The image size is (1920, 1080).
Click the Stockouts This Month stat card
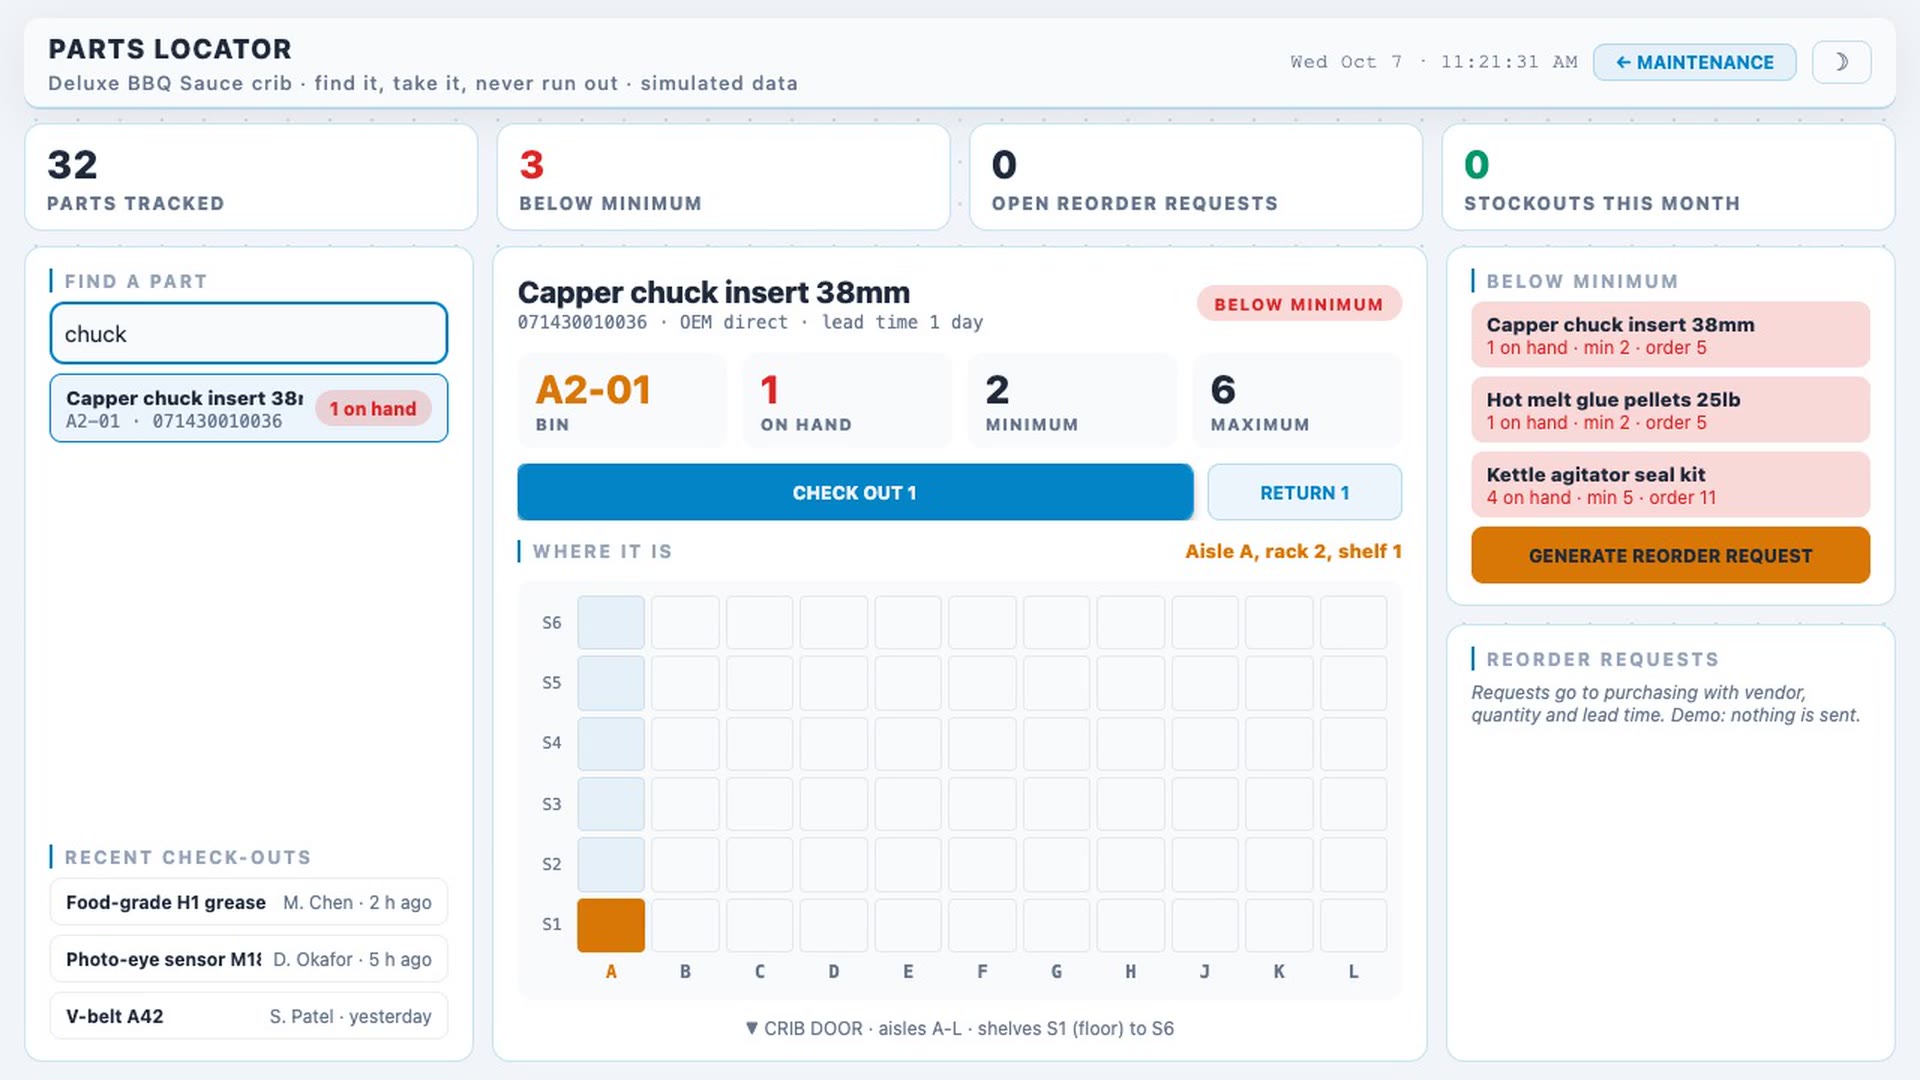coord(1668,177)
